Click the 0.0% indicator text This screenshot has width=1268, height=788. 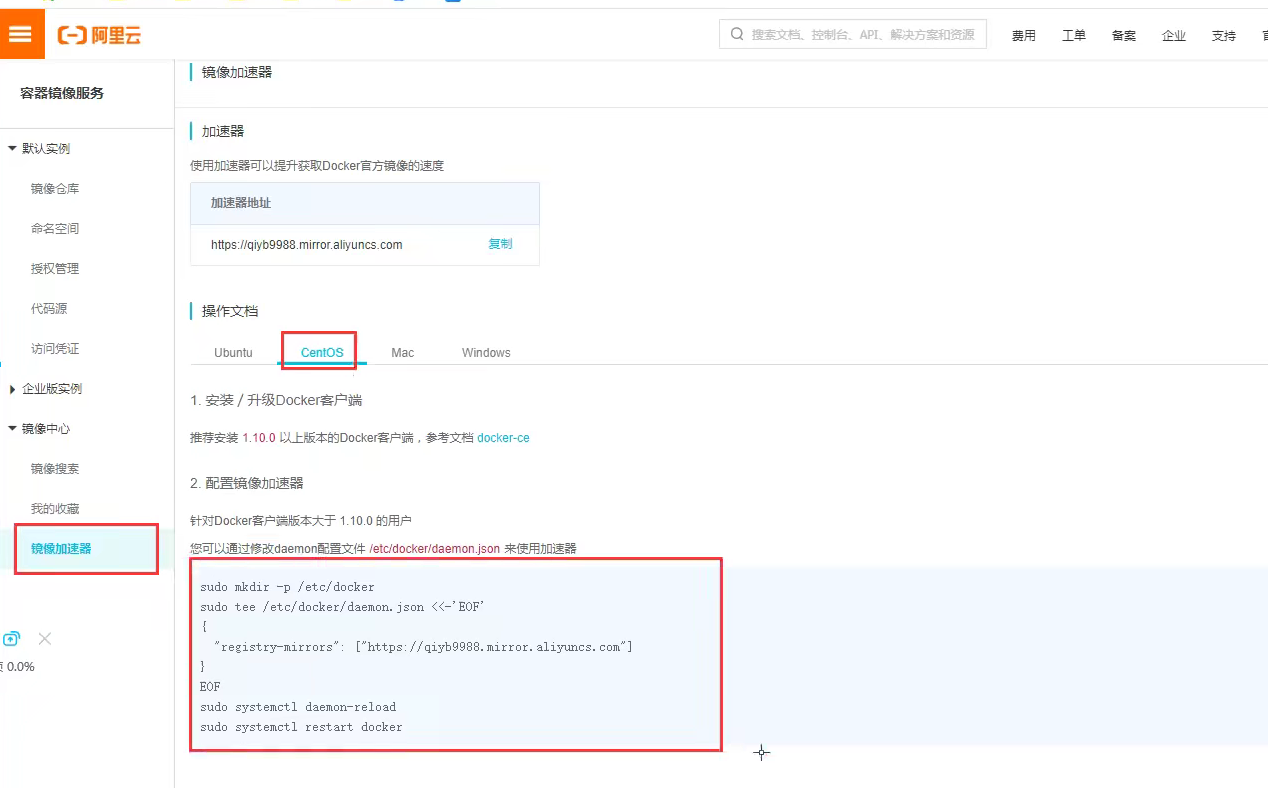(20, 667)
